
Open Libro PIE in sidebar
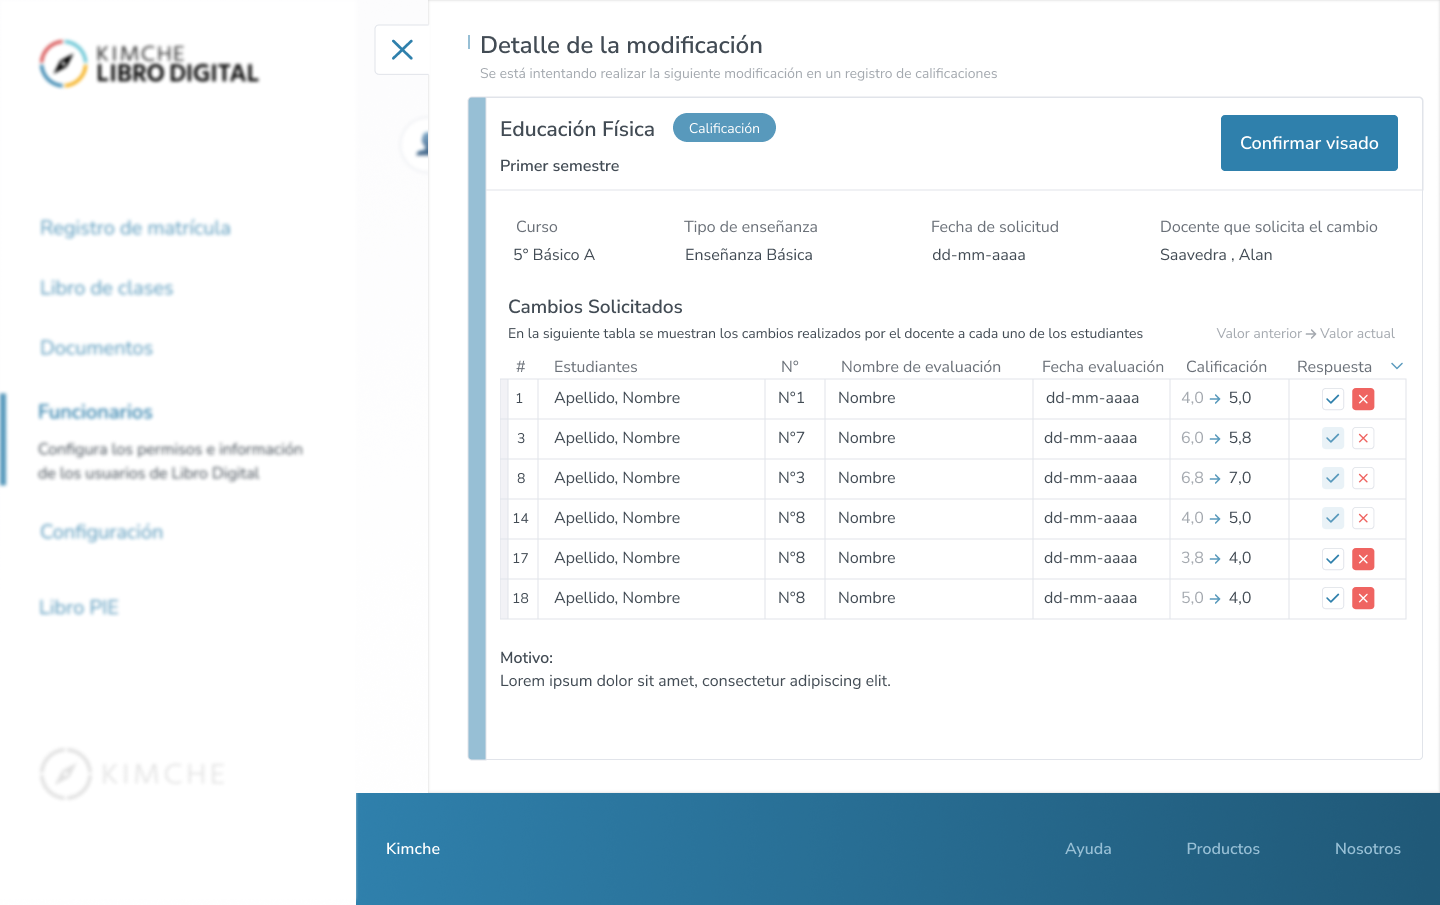click(79, 608)
